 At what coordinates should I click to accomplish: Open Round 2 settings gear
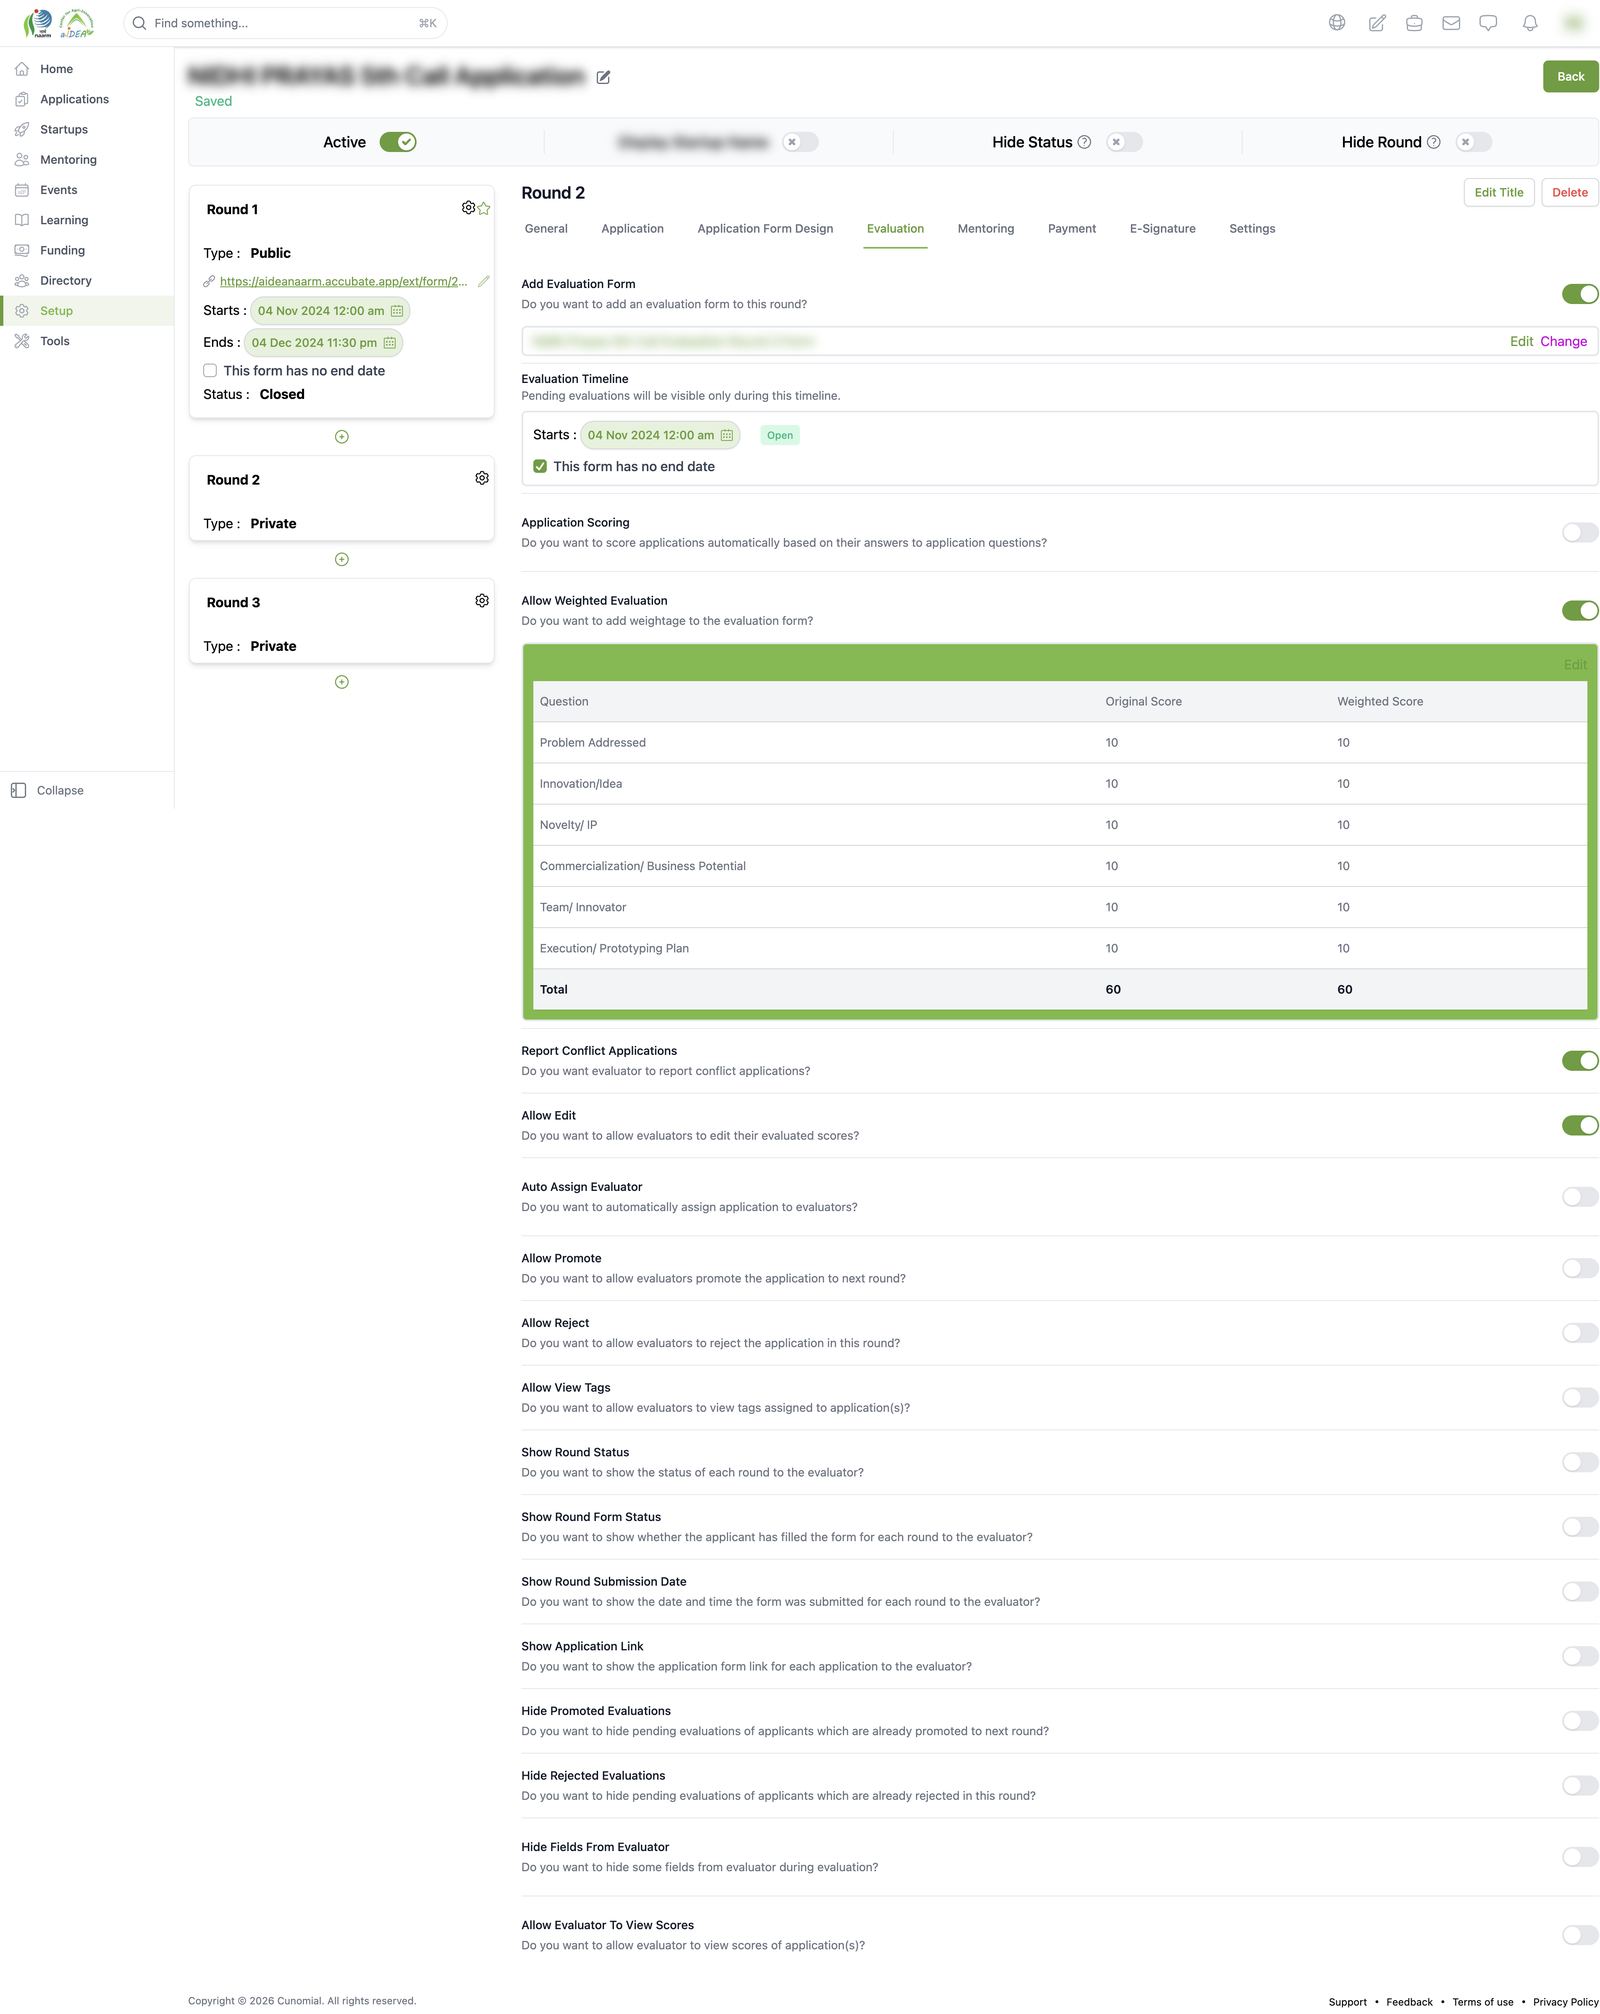point(482,478)
